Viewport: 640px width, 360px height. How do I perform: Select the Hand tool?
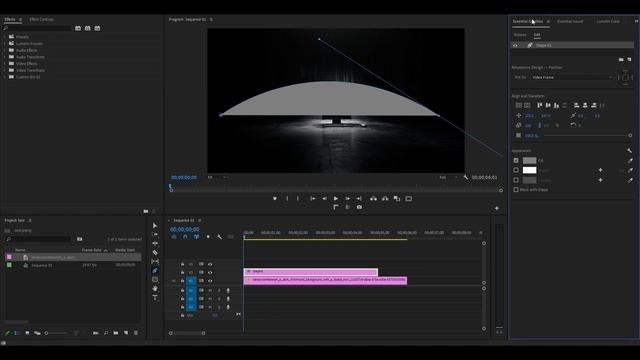155,289
